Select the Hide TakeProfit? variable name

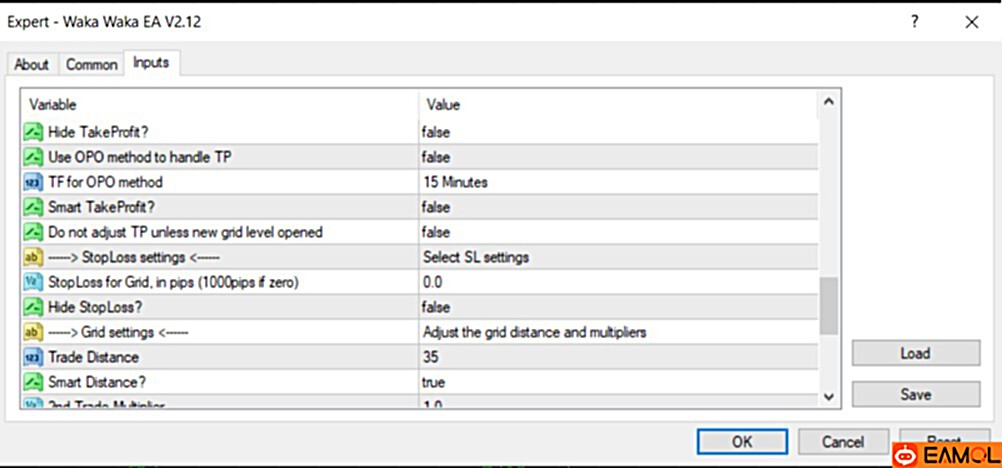[x=96, y=132]
